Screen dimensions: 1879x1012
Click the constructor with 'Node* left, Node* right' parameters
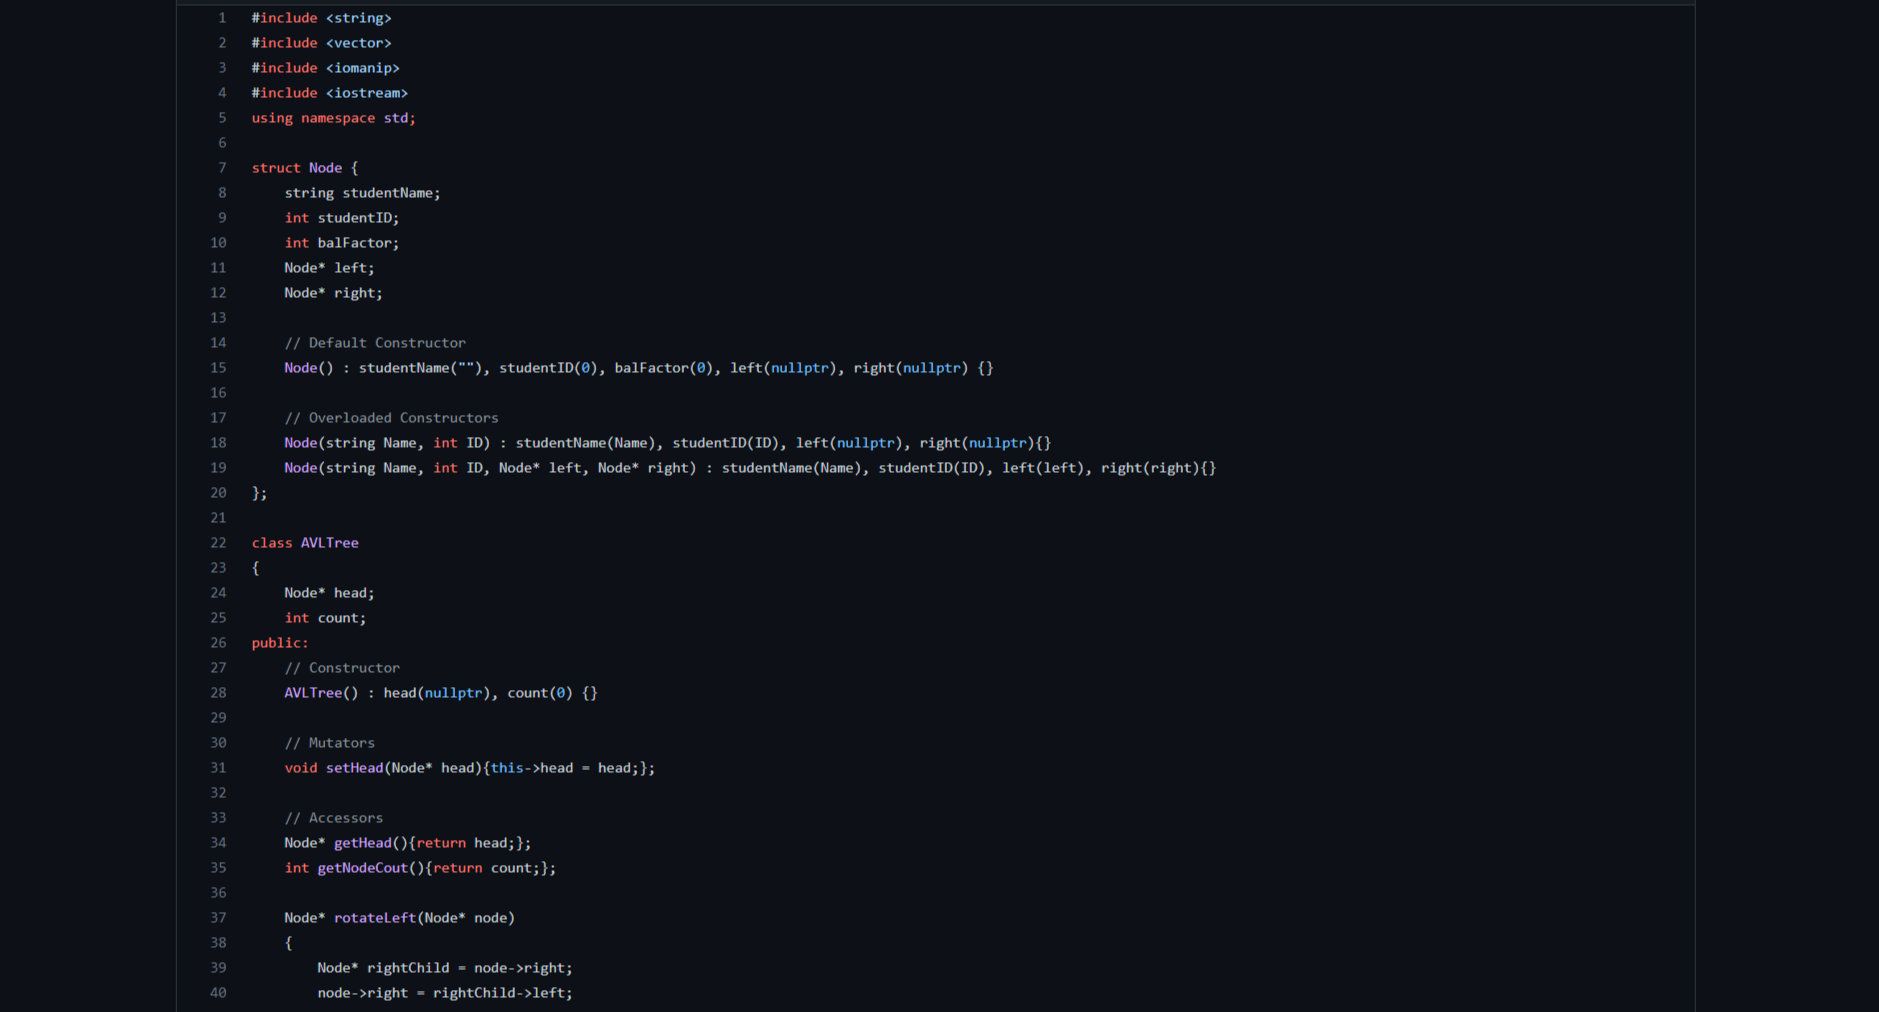(750, 468)
